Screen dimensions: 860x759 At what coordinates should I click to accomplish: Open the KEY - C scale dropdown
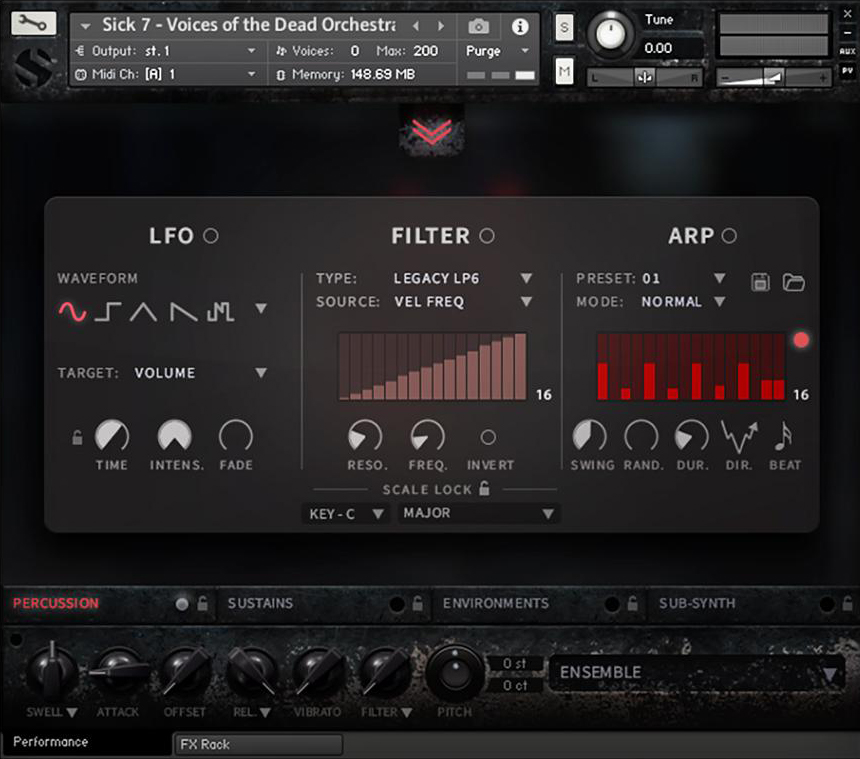(x=344, y=512)
